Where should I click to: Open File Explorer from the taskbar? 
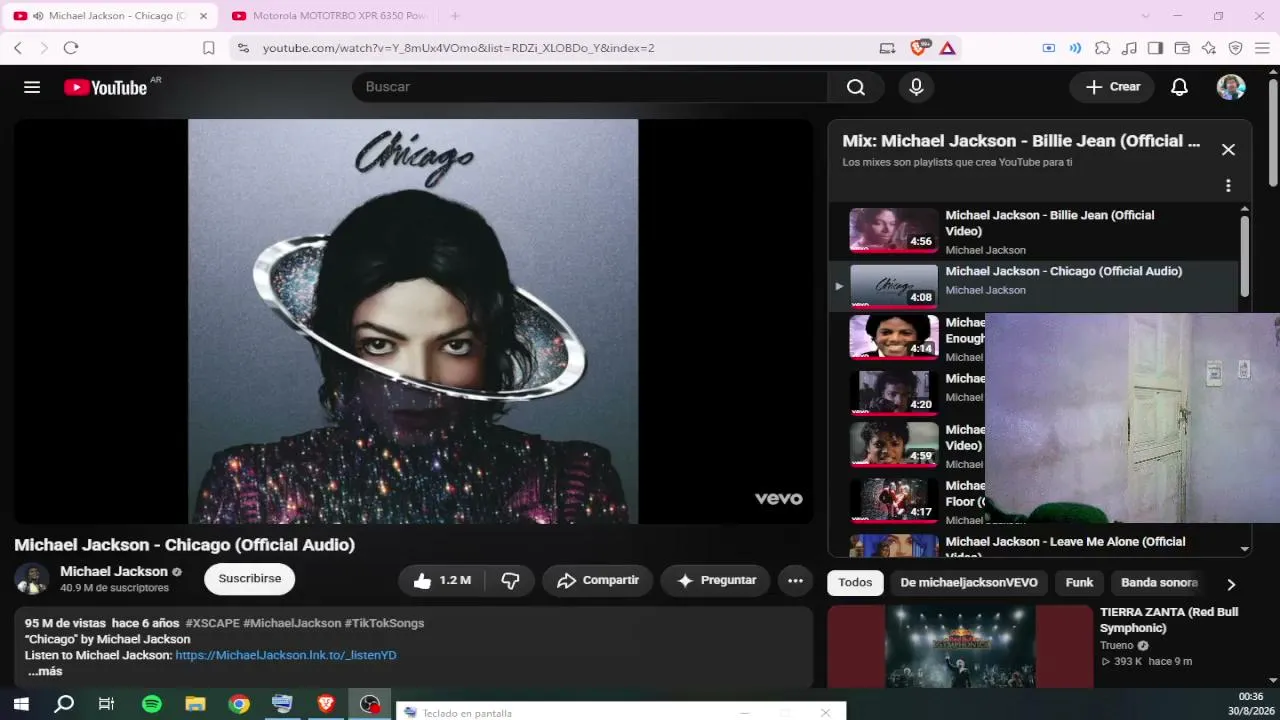click(195, 704)
